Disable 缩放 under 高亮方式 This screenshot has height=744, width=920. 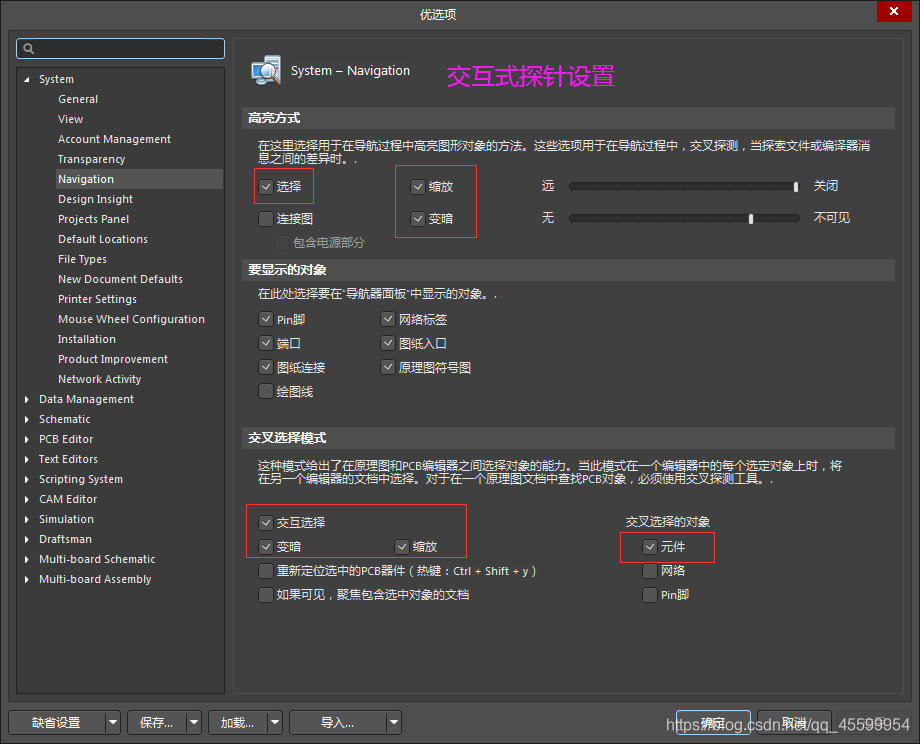tap(417, 186)
